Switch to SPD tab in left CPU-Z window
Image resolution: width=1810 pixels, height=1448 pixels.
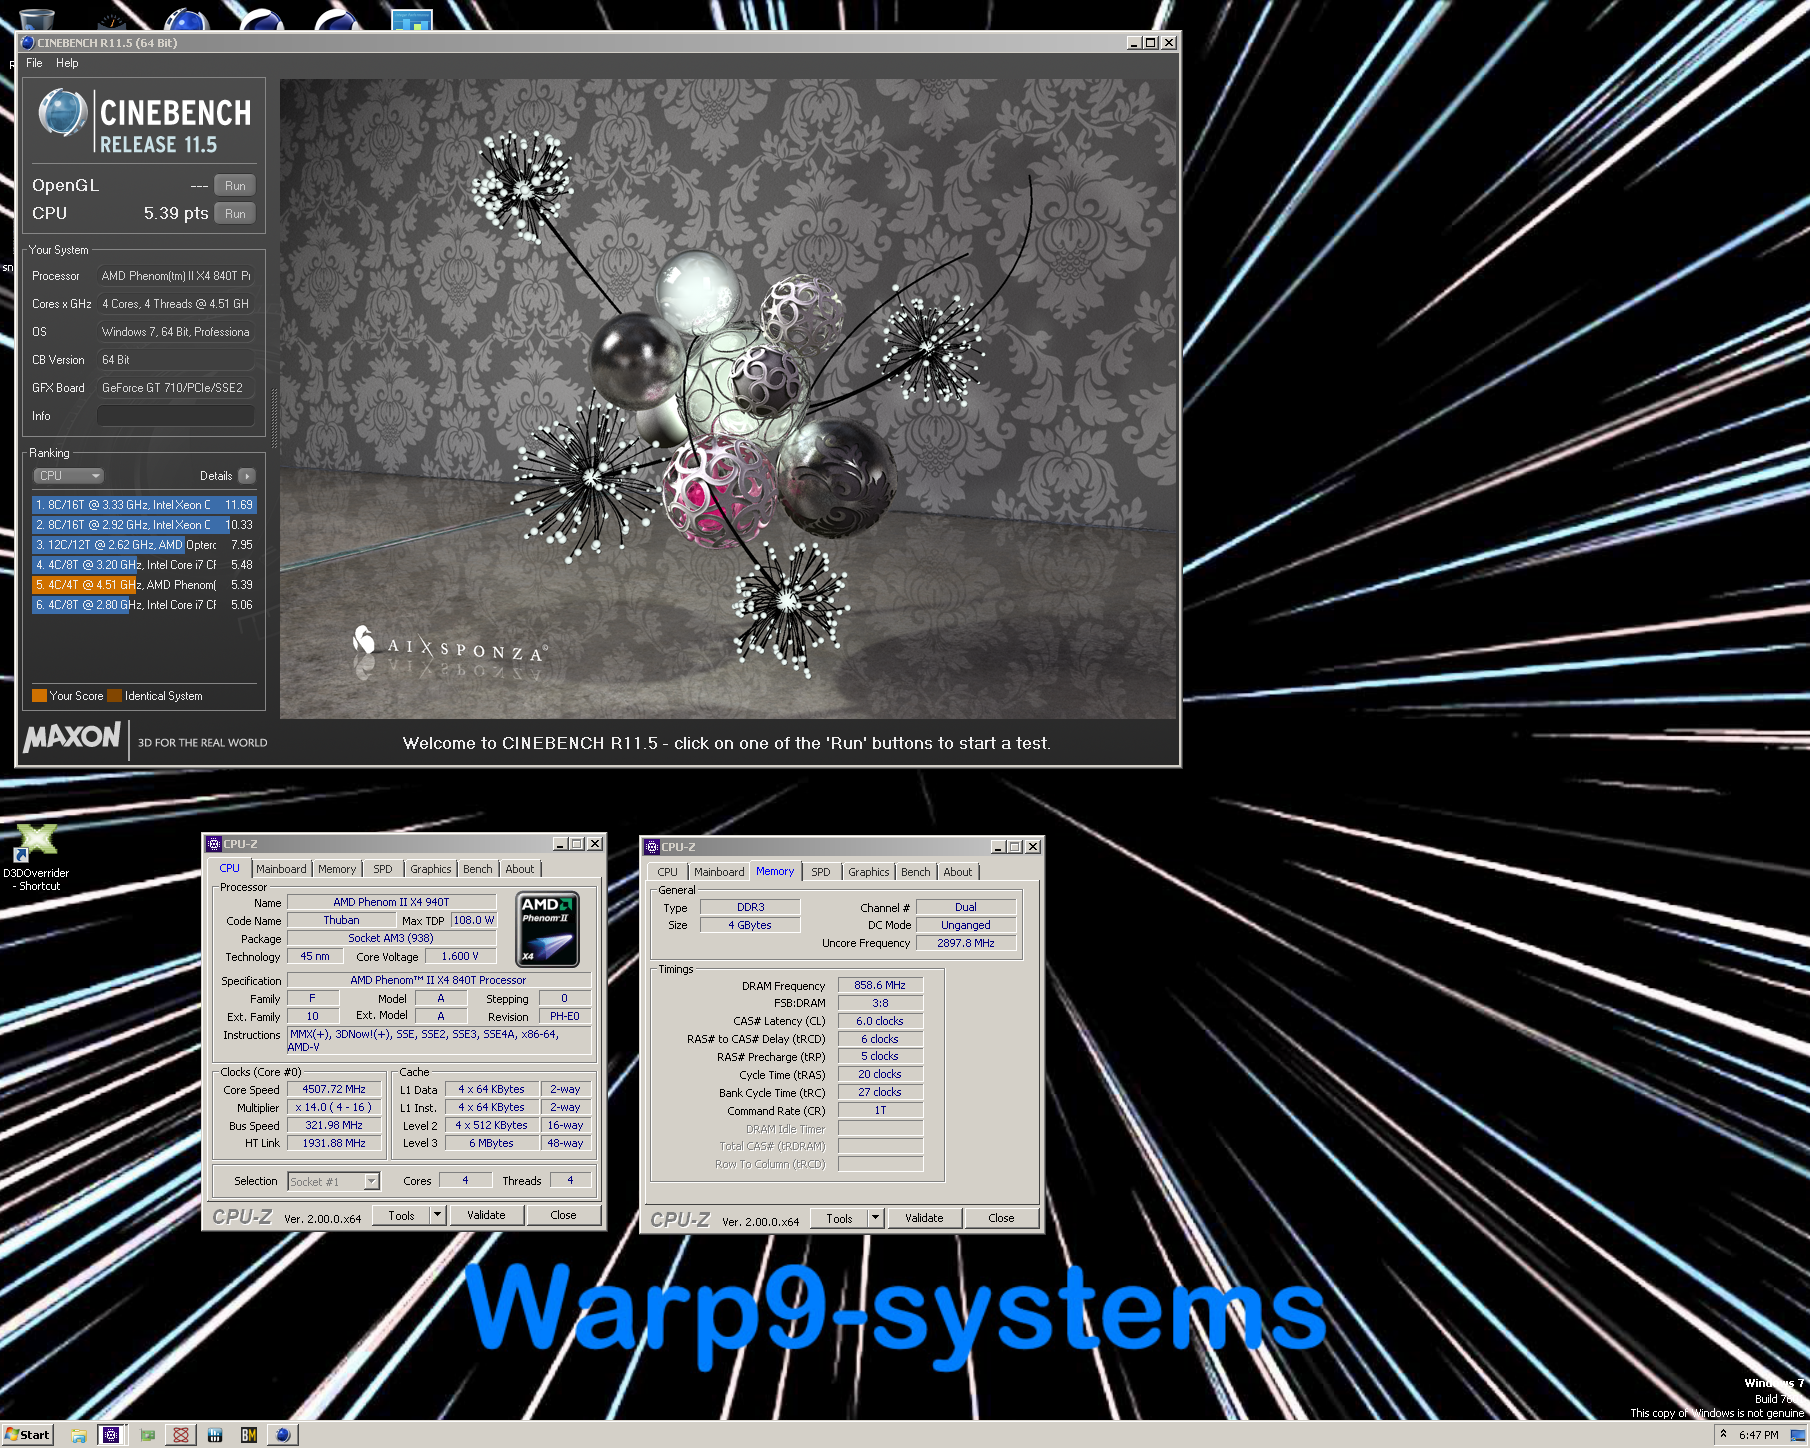coord(383,869)
